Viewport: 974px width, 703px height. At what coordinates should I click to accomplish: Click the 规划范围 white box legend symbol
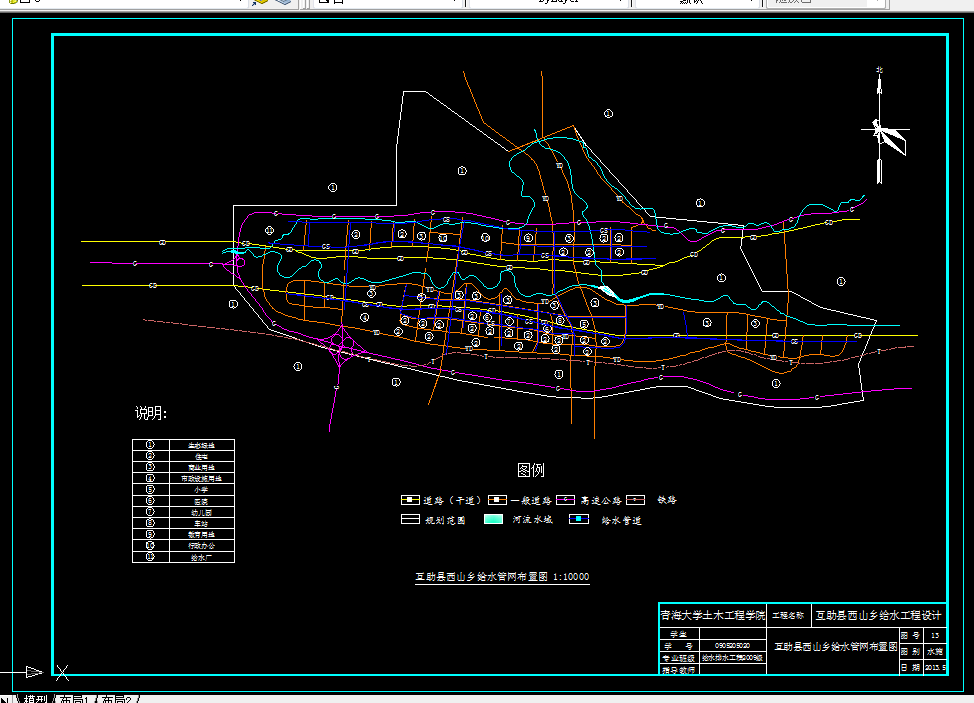(410, 519)
